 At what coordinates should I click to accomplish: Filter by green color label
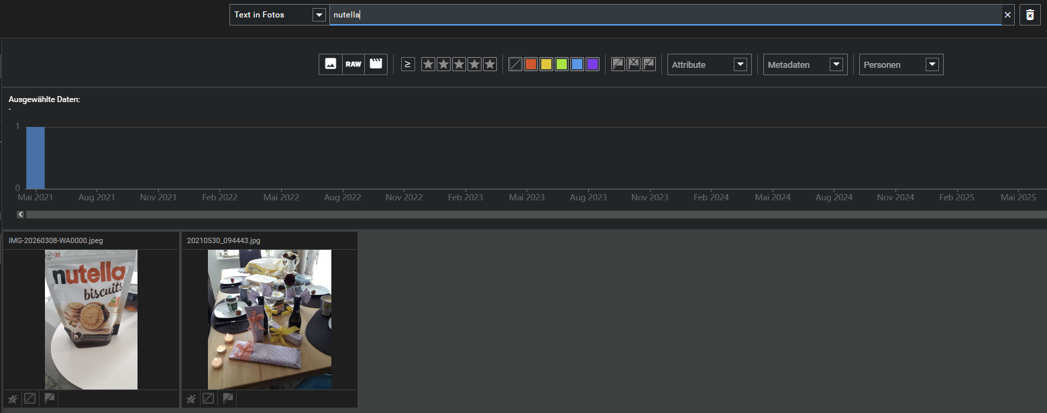tap(562, 64)
